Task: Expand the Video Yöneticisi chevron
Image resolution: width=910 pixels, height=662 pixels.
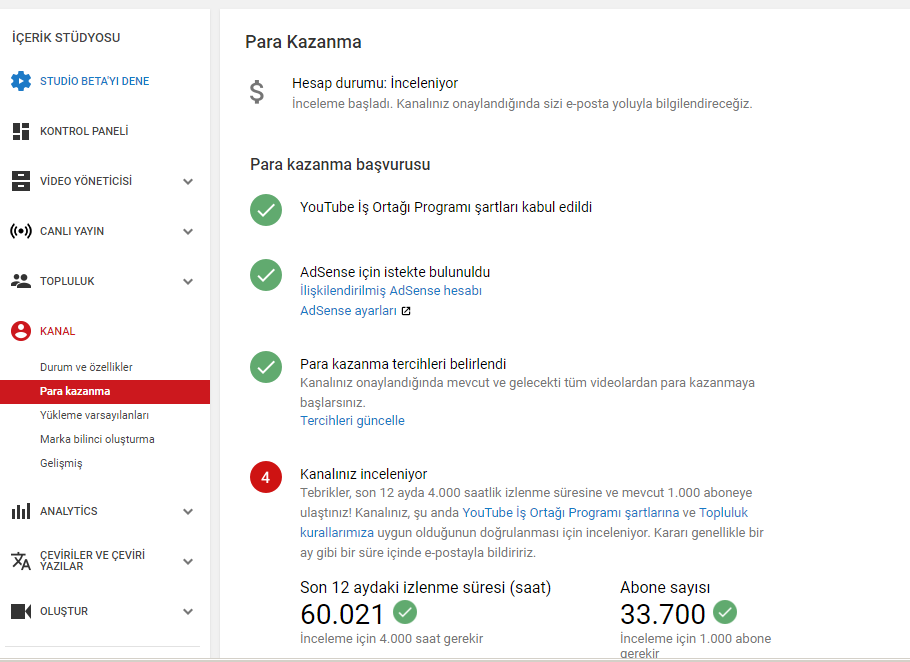Action: pyautogui.click(x=188, y=182)
